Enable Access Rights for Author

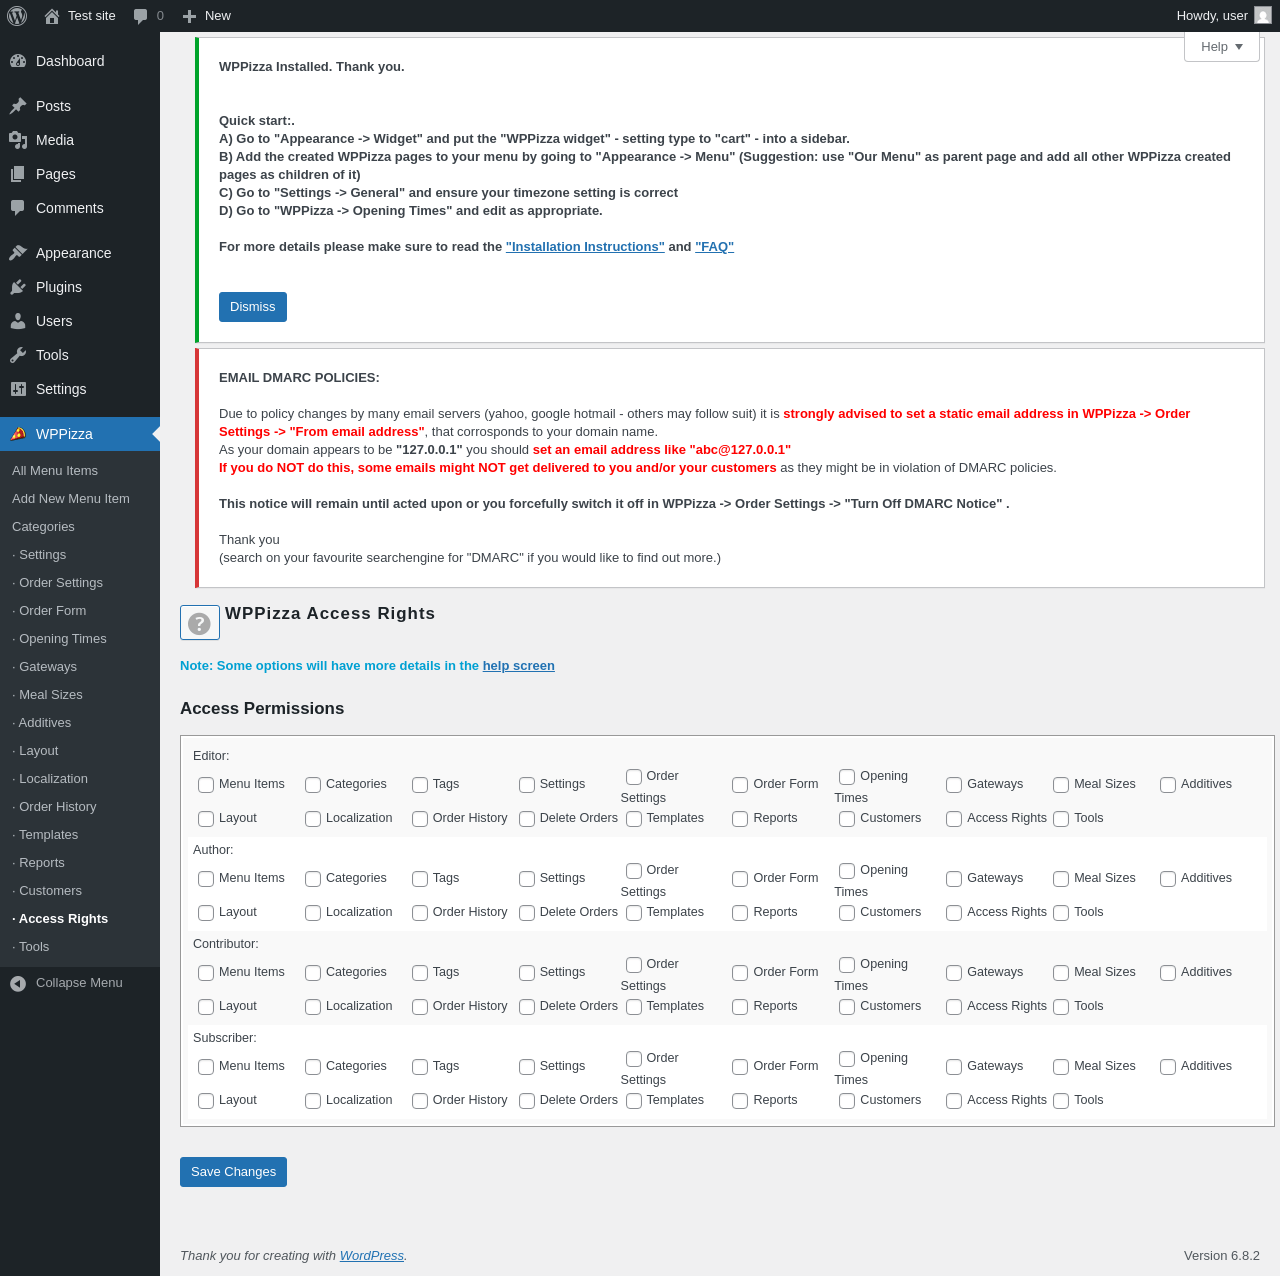point(954,913)
